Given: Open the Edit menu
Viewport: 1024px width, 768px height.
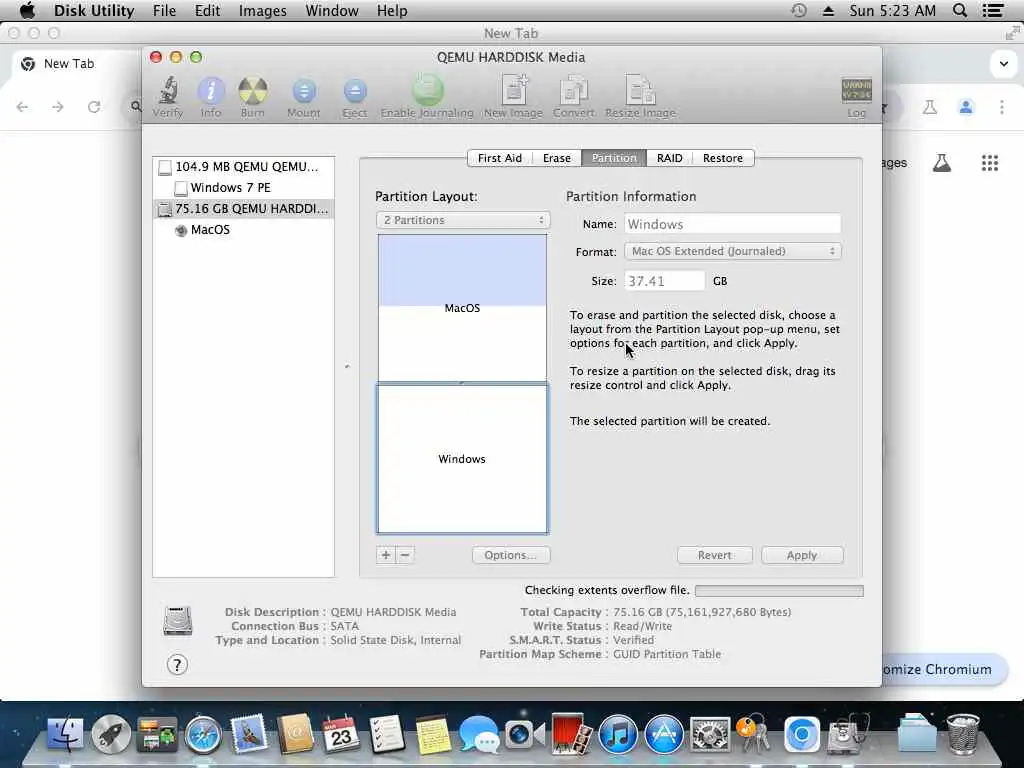Looking at the screenshot, I should pos(207,10).
